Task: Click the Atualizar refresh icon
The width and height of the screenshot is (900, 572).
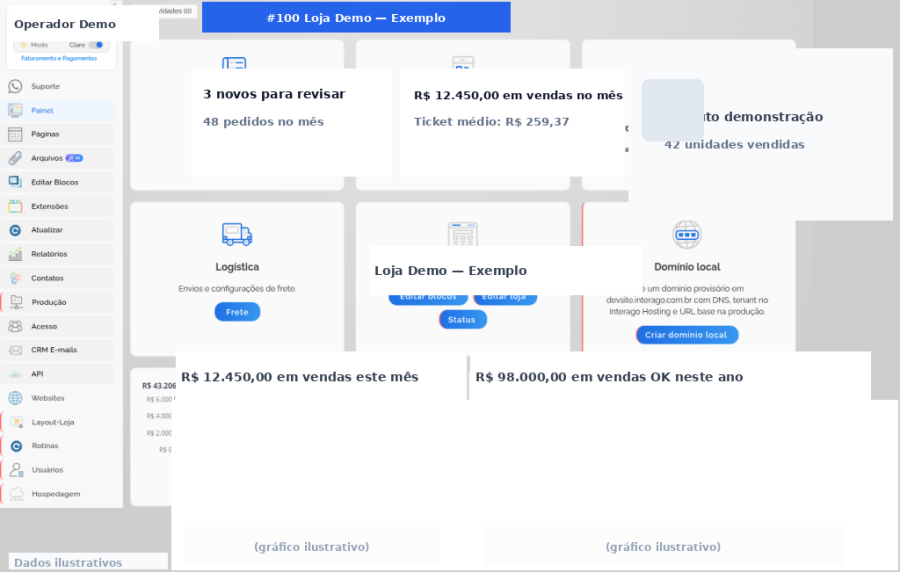Action: coord(15,230)
